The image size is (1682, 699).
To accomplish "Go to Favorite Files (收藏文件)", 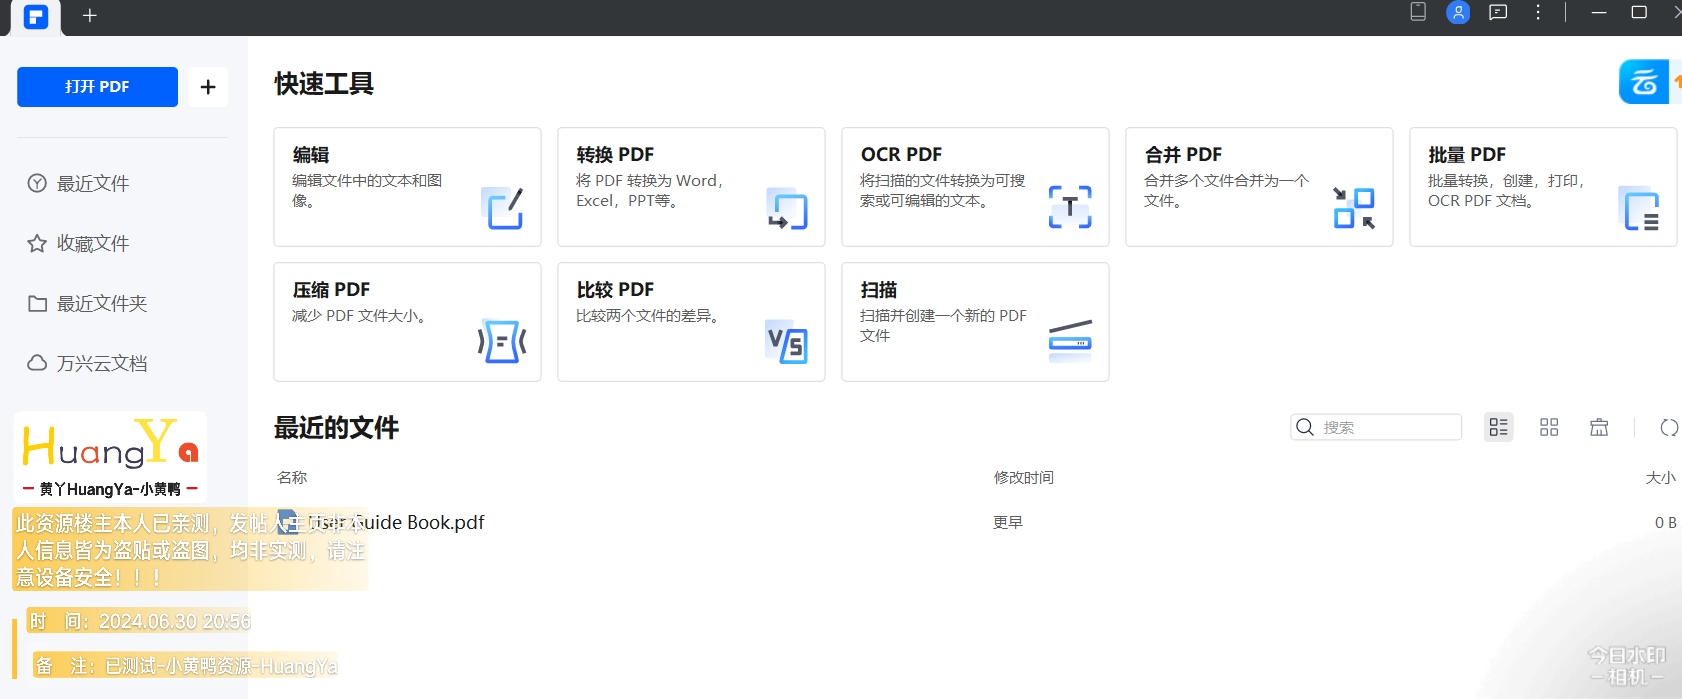I will 92,244.
